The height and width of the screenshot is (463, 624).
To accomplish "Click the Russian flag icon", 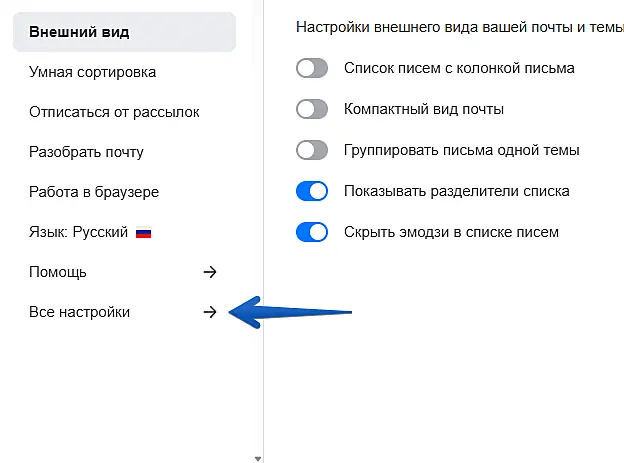I will (x=143, y=233).
